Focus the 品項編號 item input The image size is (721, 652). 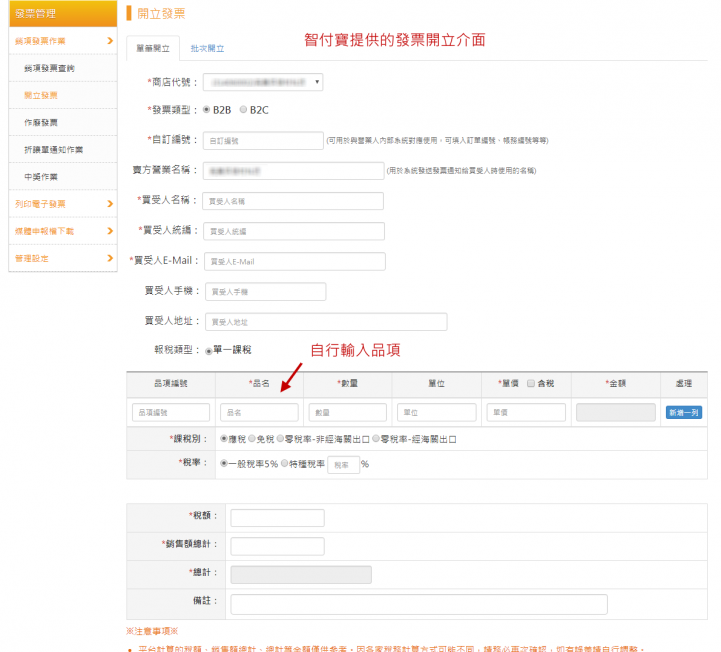pyautogui.click(x=171, y=412)
